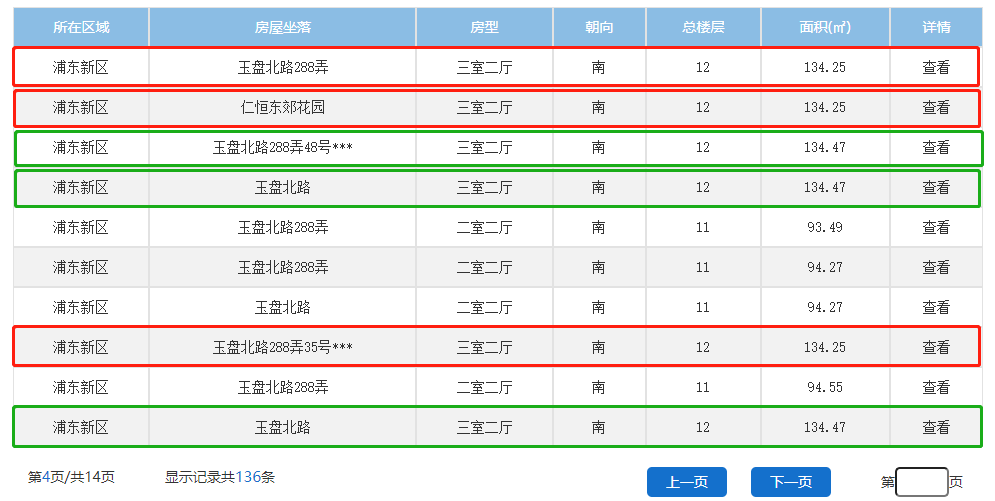Image resolution: width=995 pixels, height=501 pixels.
Task: Select the 房型 column header
Action: (484, 27)
